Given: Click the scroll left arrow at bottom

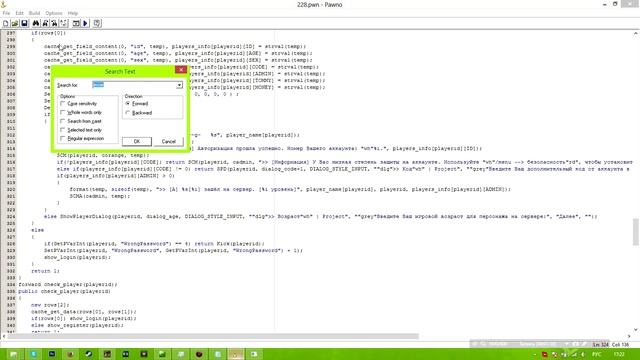Looking at the screenshot, I should click(4, 336).
